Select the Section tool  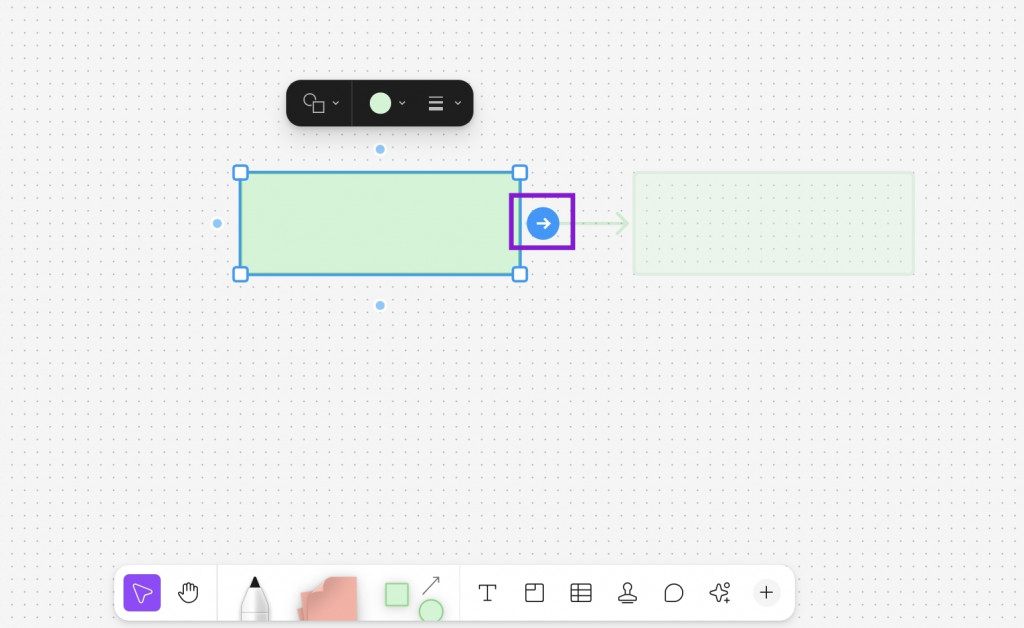point(534,593)
